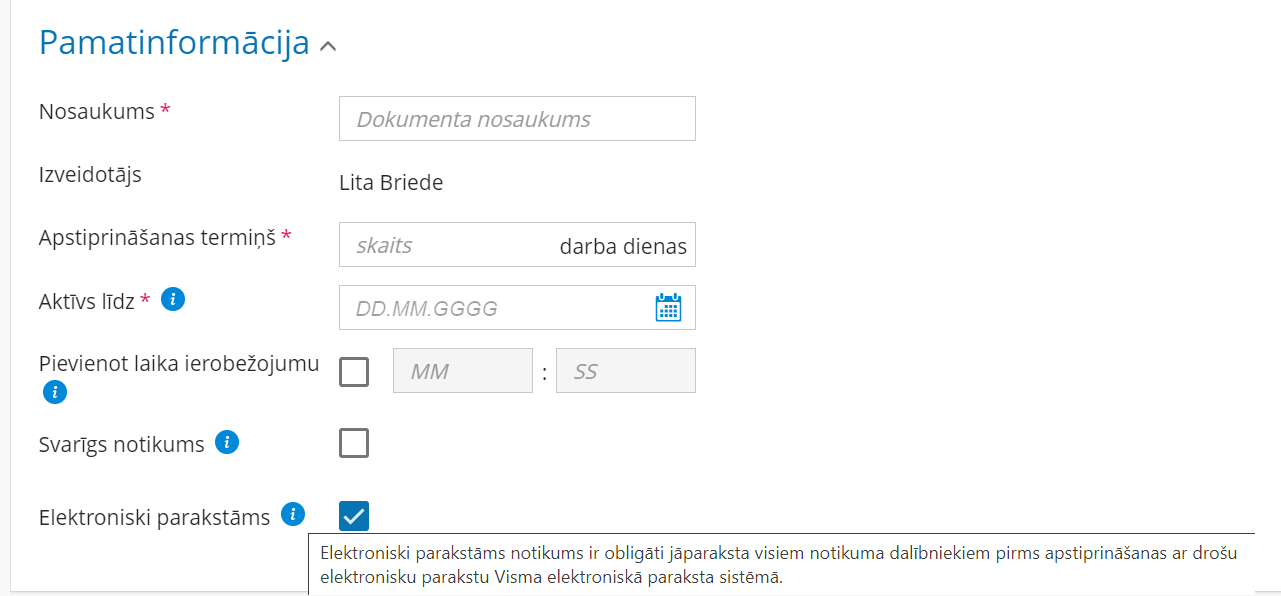The height and width of the screenshot is (596, 1281).
Task: Click the info icon under Pievienot laika ierobežojumu
Action: pos(54,392)
